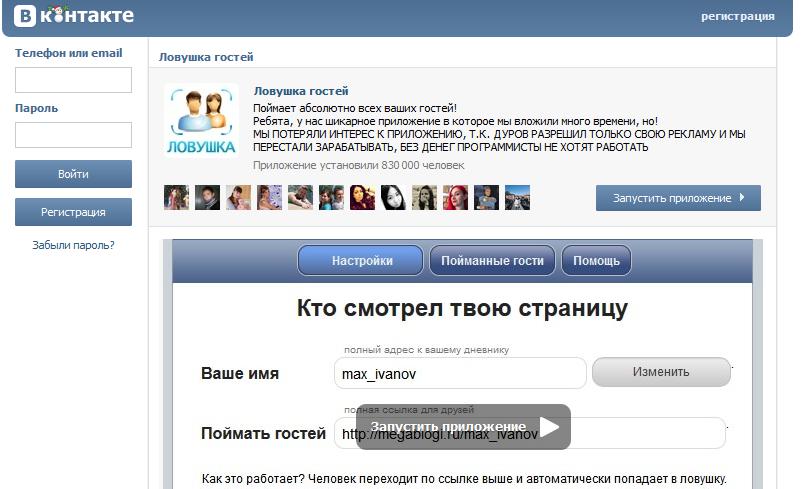Viewport: 805px width, 489px height.
Task: Click the Приложение установили 830 000 человек text
Action: pyautogui.click(x=358, y=165)
